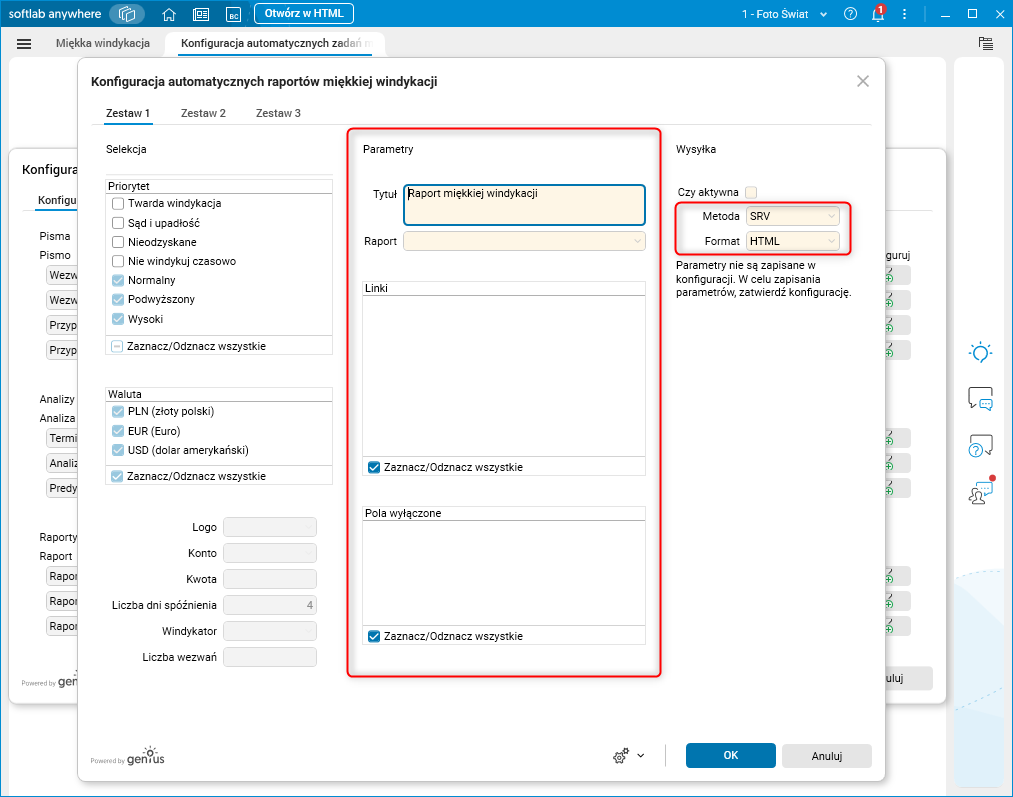Toggle Zaznacz/Odznacz wszystkie under Pola wyłączone
The image size is (1013, 797).
tap(374, 636)
